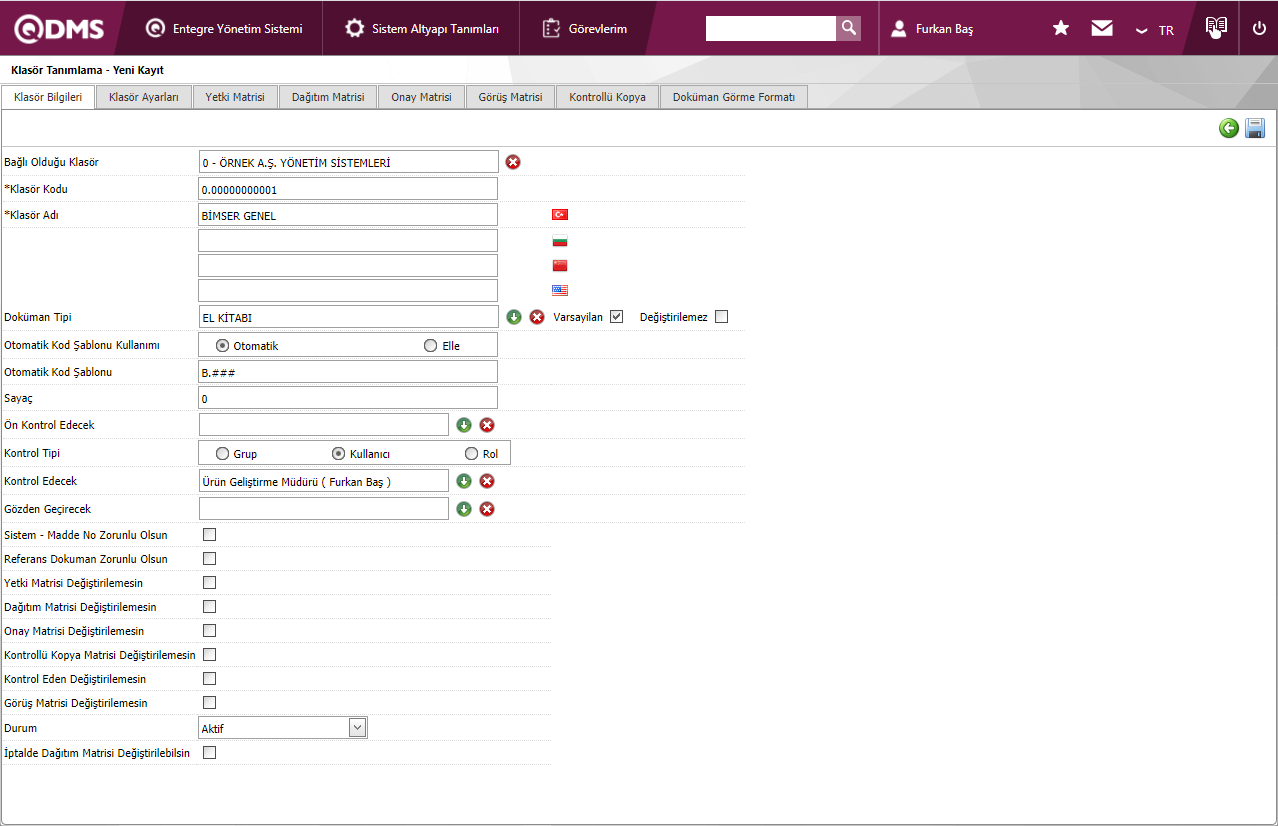The height and width of the screenshot is (826, 1278).
Task: Click the save floppy disk icon
Action: [x=1255, y=128]
